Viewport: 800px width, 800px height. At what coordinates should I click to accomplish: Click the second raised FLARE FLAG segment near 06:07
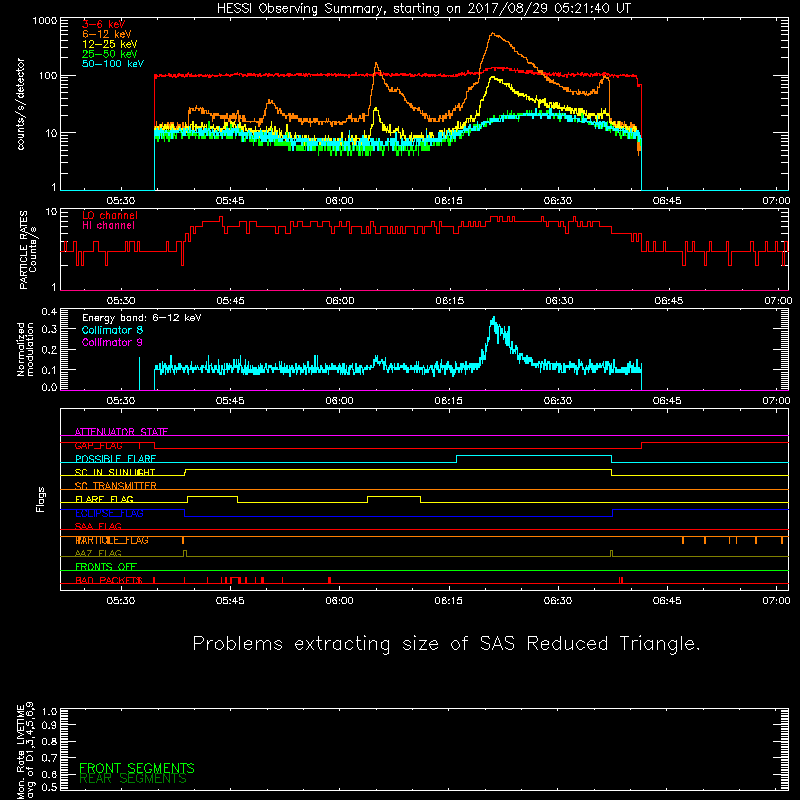pyautogui.click(x=394, y=496)
